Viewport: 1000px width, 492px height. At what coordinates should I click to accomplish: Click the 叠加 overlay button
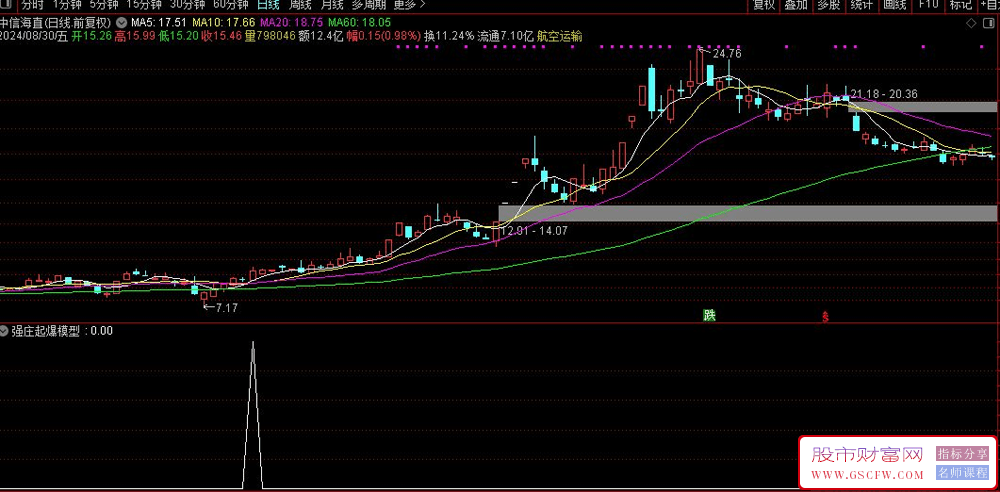[796, 5]
